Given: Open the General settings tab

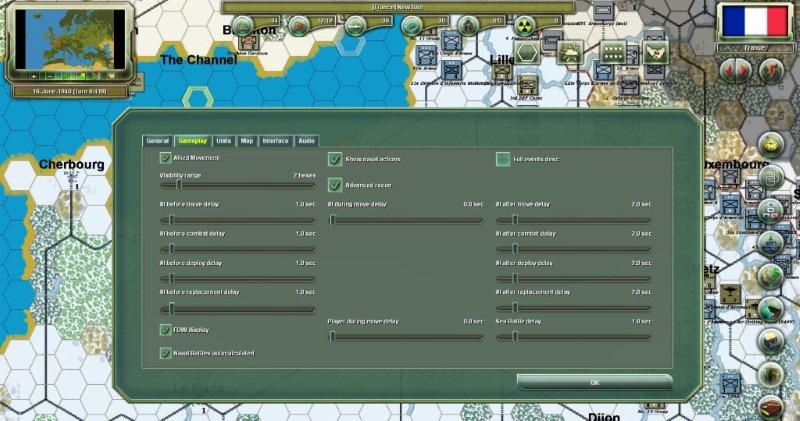Looking at the screenshot, I should (x=157, y=141).
